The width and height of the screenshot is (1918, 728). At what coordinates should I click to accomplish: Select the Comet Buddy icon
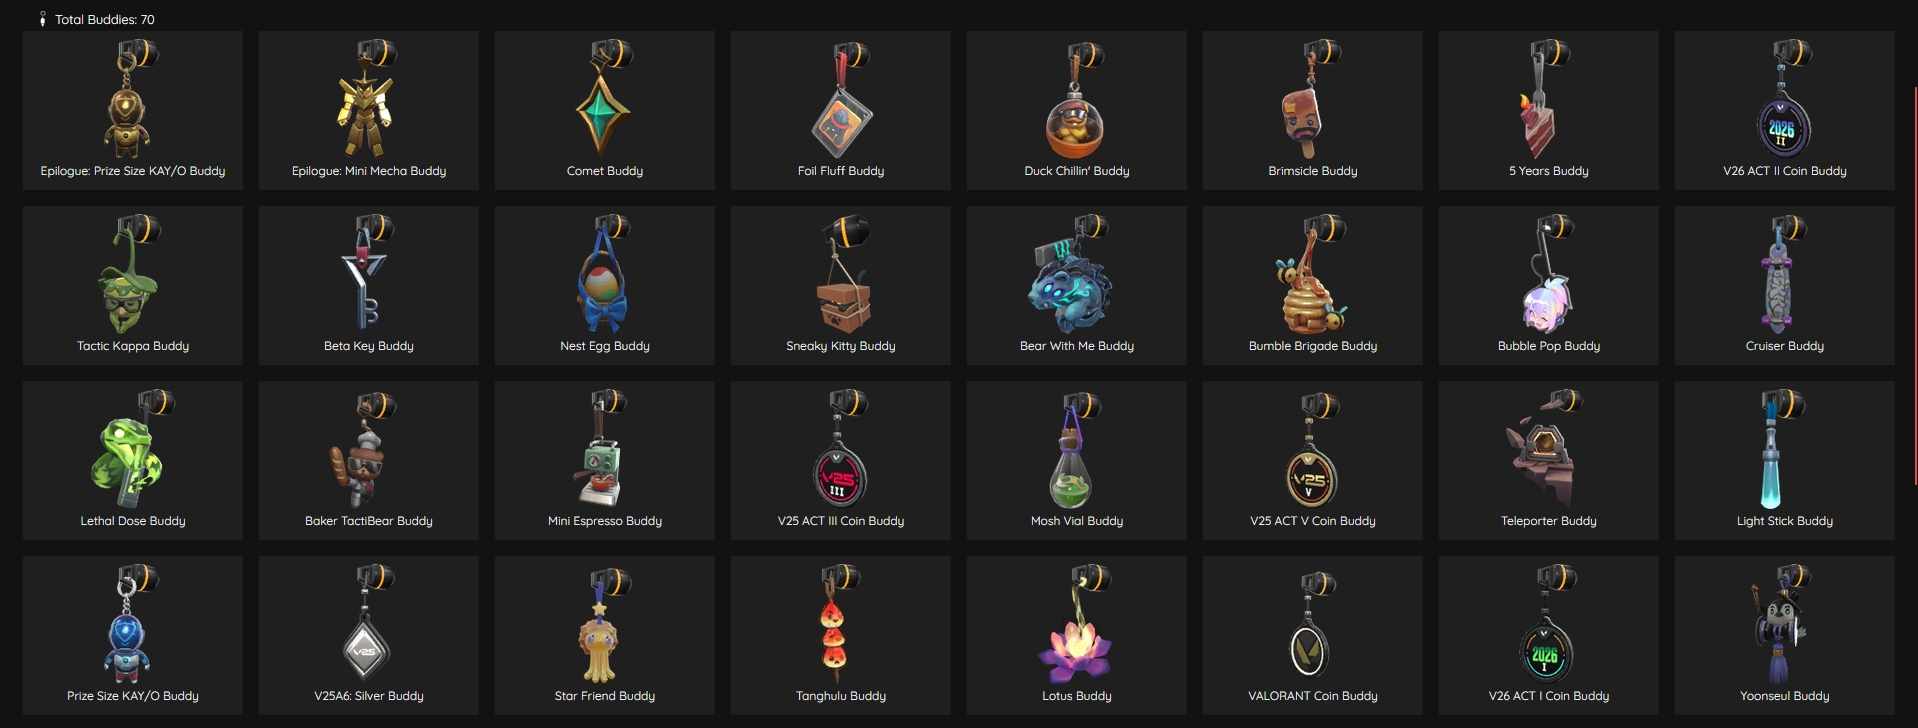coord(604,98)
